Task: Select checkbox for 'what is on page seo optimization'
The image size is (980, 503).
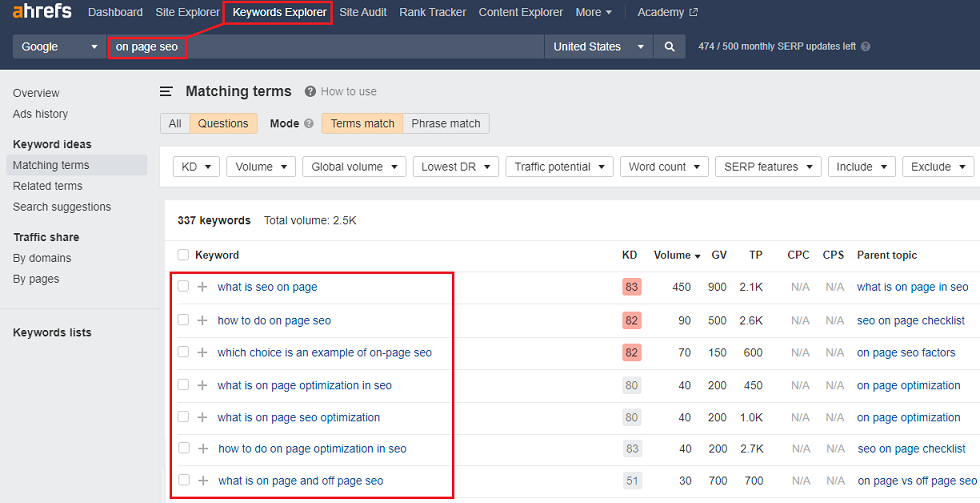Action: tap(183, 417)
